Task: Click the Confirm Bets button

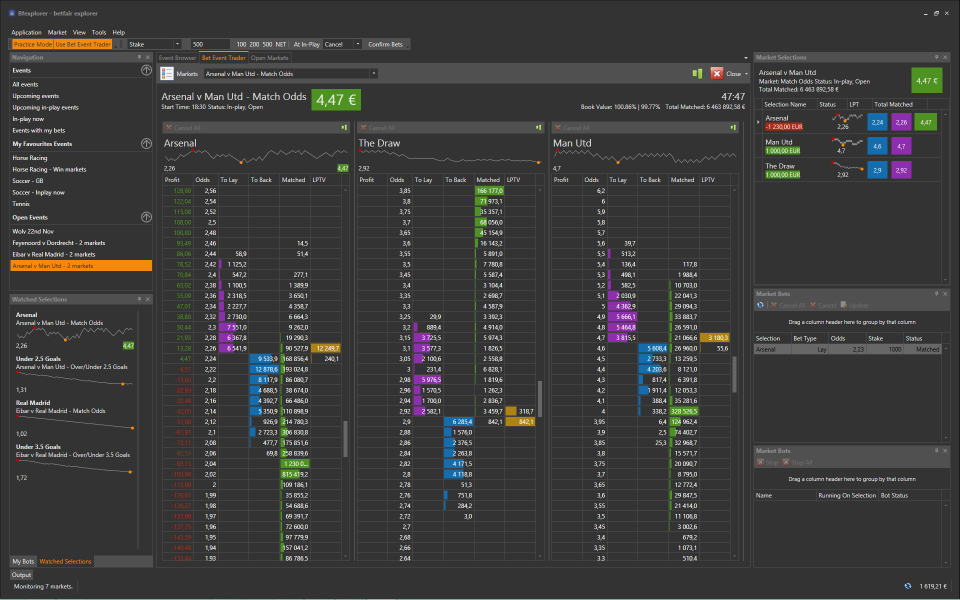Action: coord(385,44)
